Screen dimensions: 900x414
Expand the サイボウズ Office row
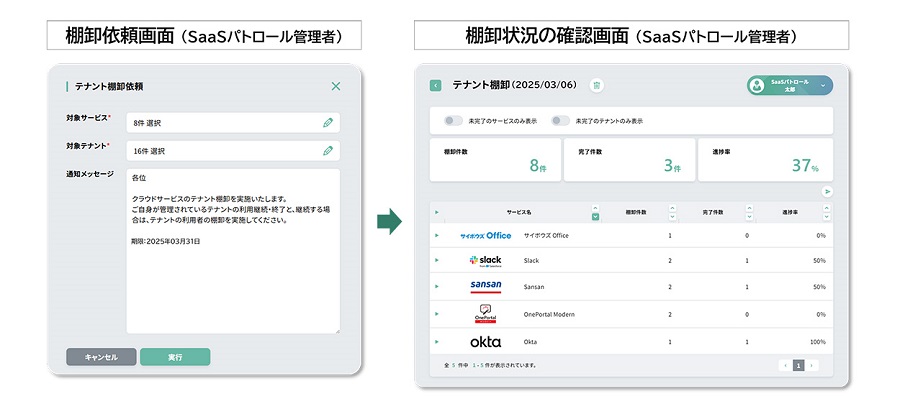[437, 235]
